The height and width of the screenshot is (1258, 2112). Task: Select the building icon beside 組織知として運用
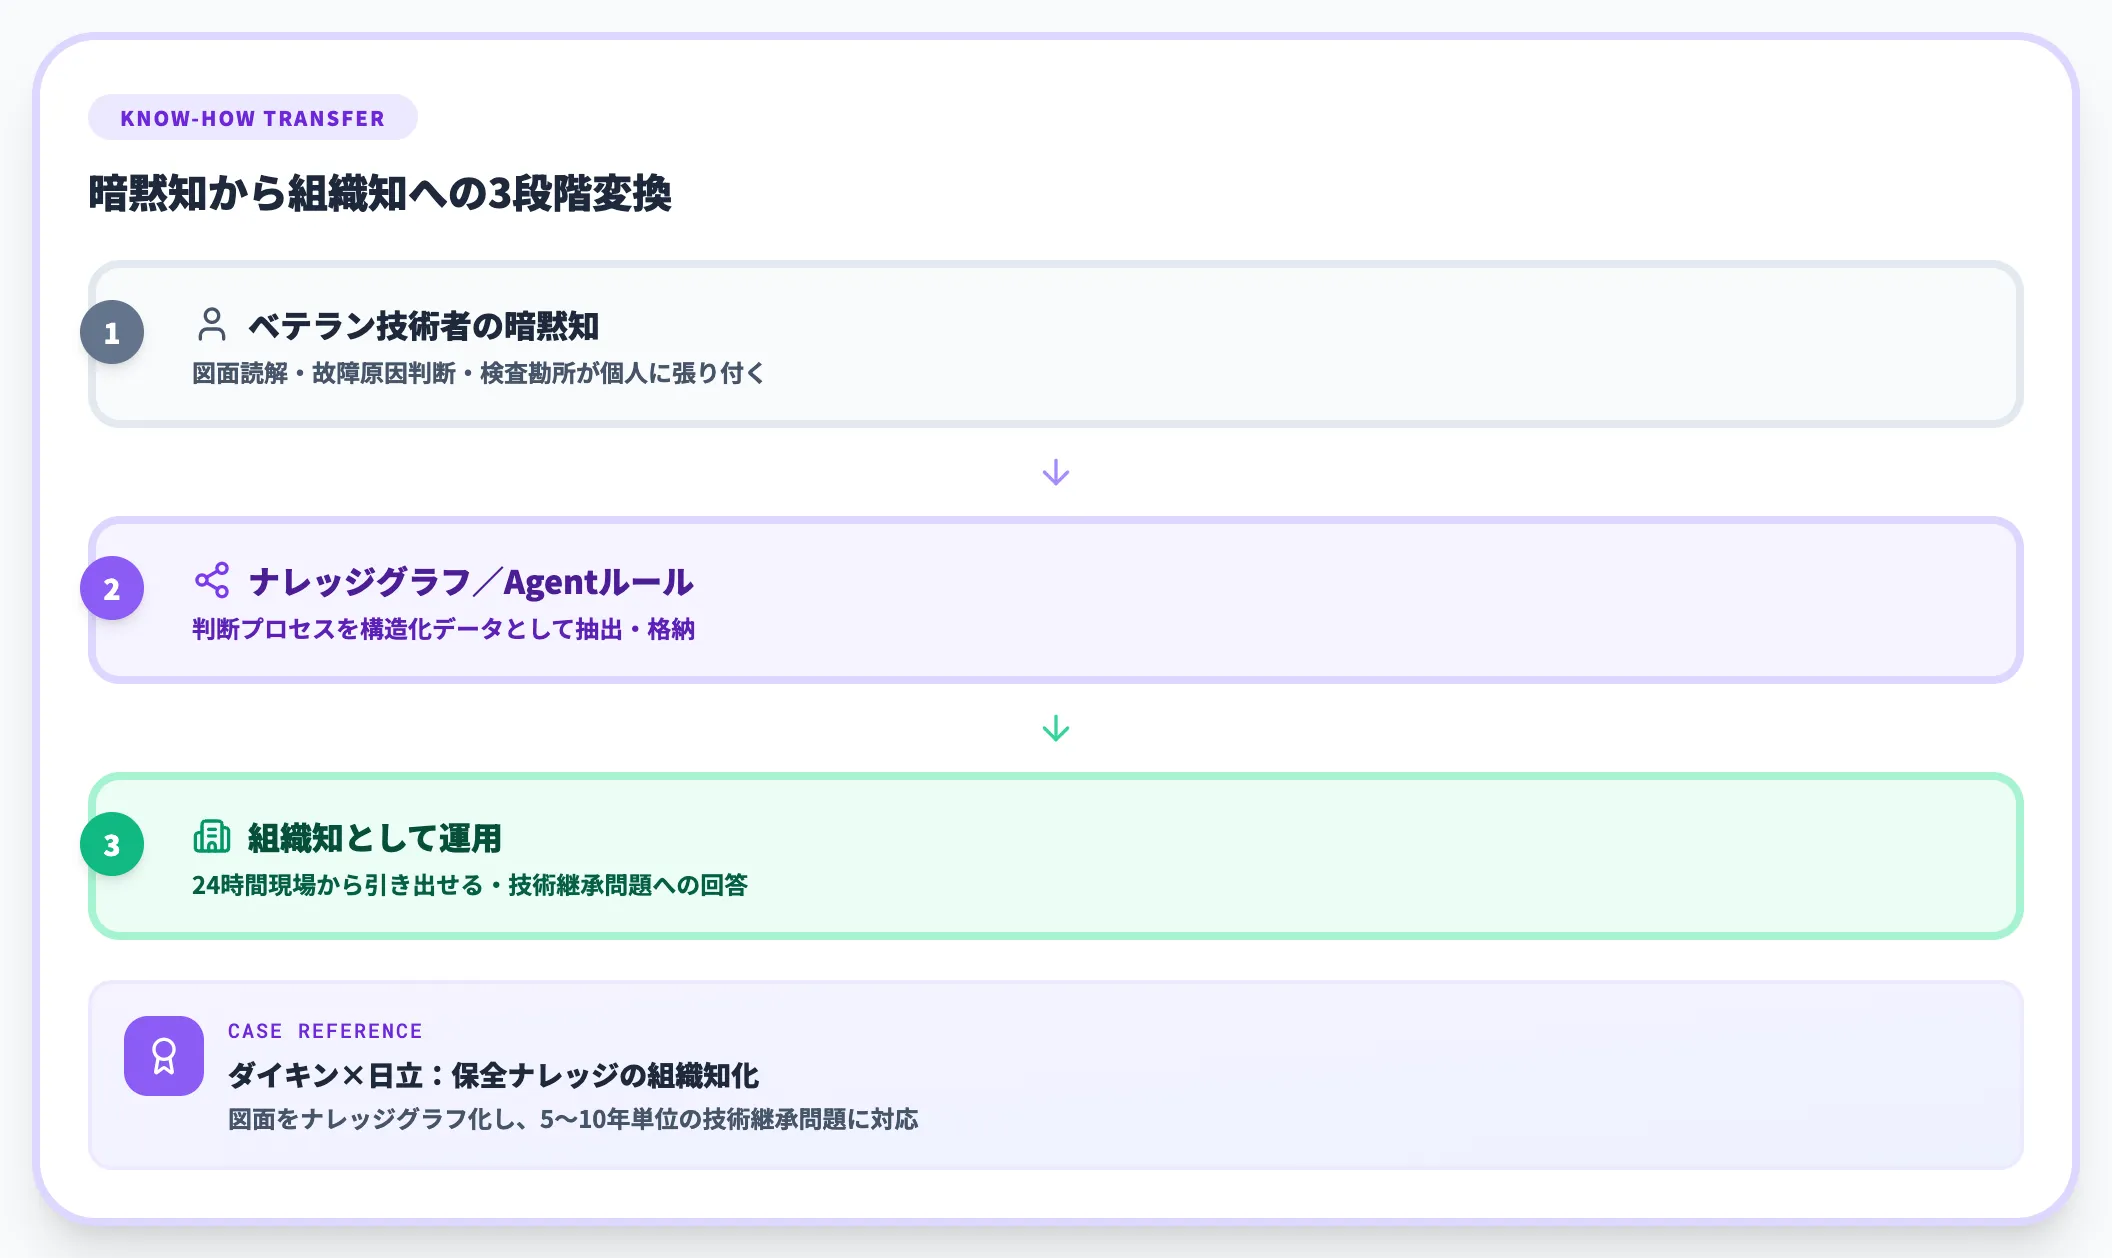211,838
